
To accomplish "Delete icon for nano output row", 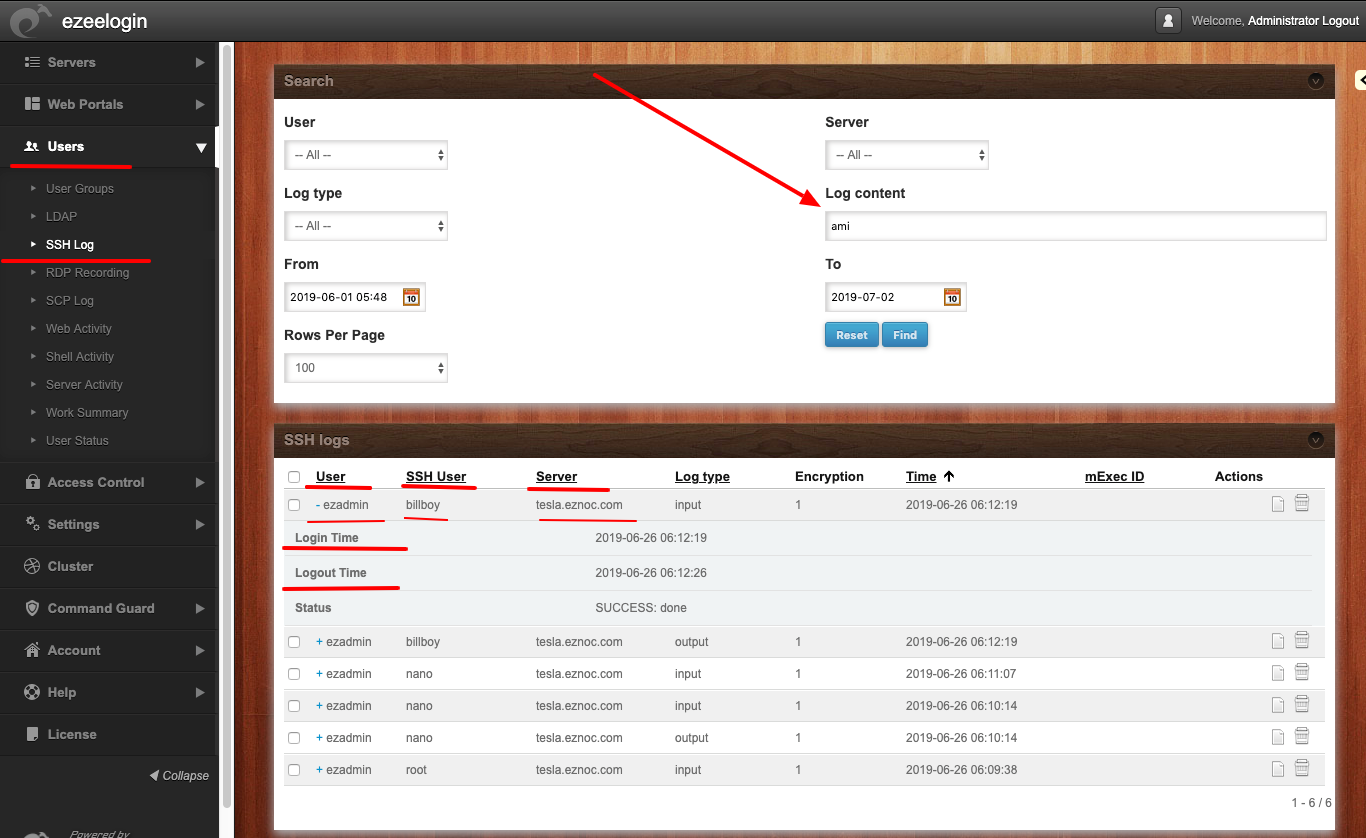I will click(x=1302, y=736).
